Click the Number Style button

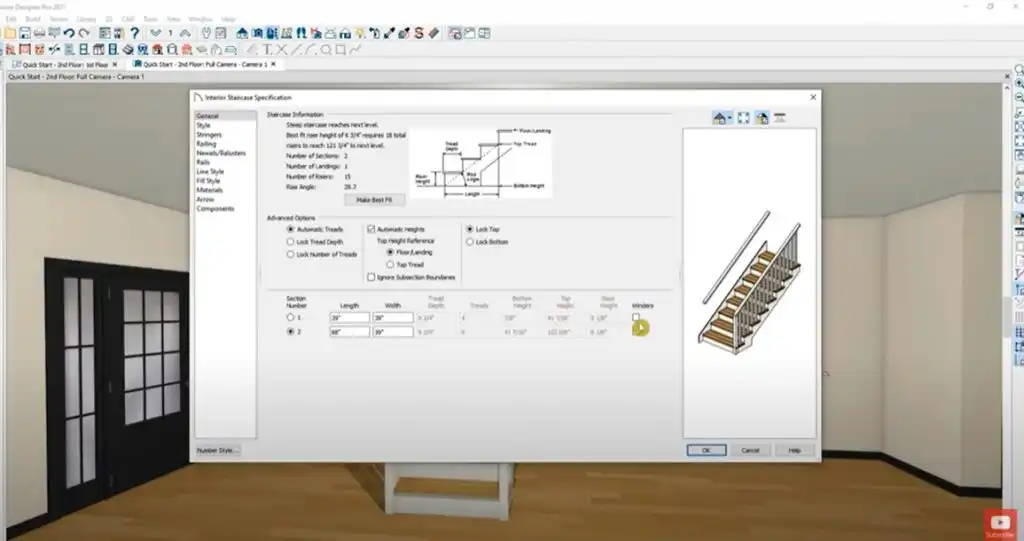[218, 450]
